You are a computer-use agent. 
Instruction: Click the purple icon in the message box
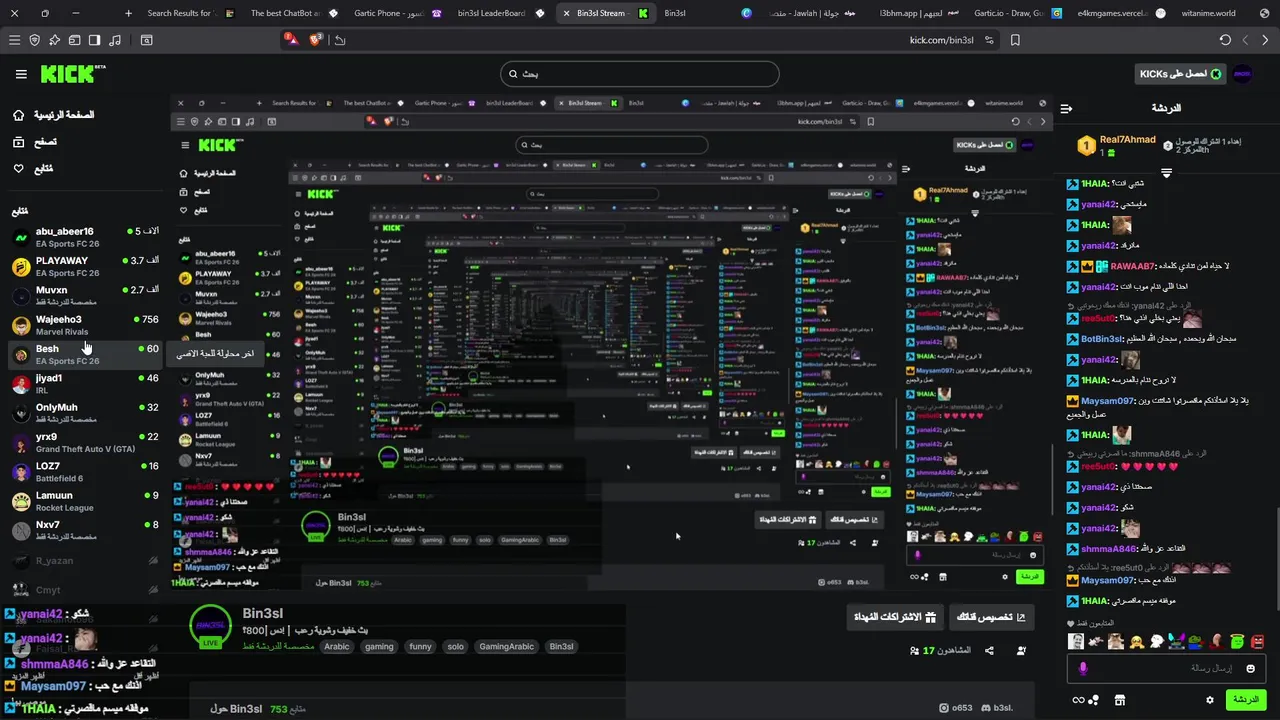pos(1083,668)
